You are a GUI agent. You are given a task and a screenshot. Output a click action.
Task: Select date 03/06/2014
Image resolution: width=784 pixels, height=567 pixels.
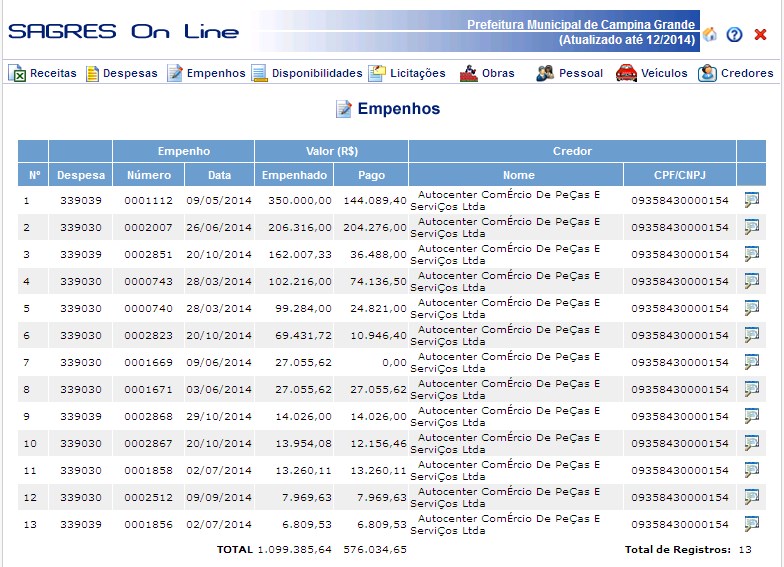pyautogui.click(x=218, y=390)
